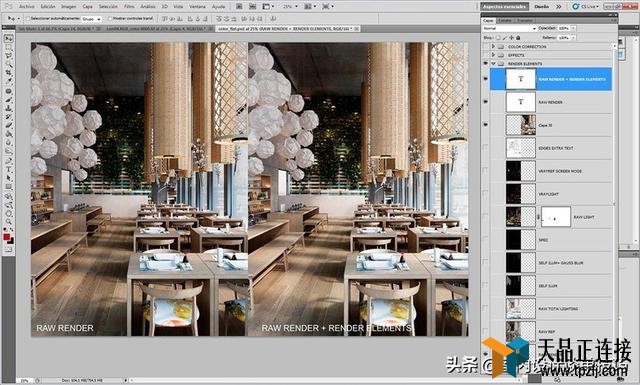640x385 pixels.
Task: Open the Edición menu
Action: (48, 7)
